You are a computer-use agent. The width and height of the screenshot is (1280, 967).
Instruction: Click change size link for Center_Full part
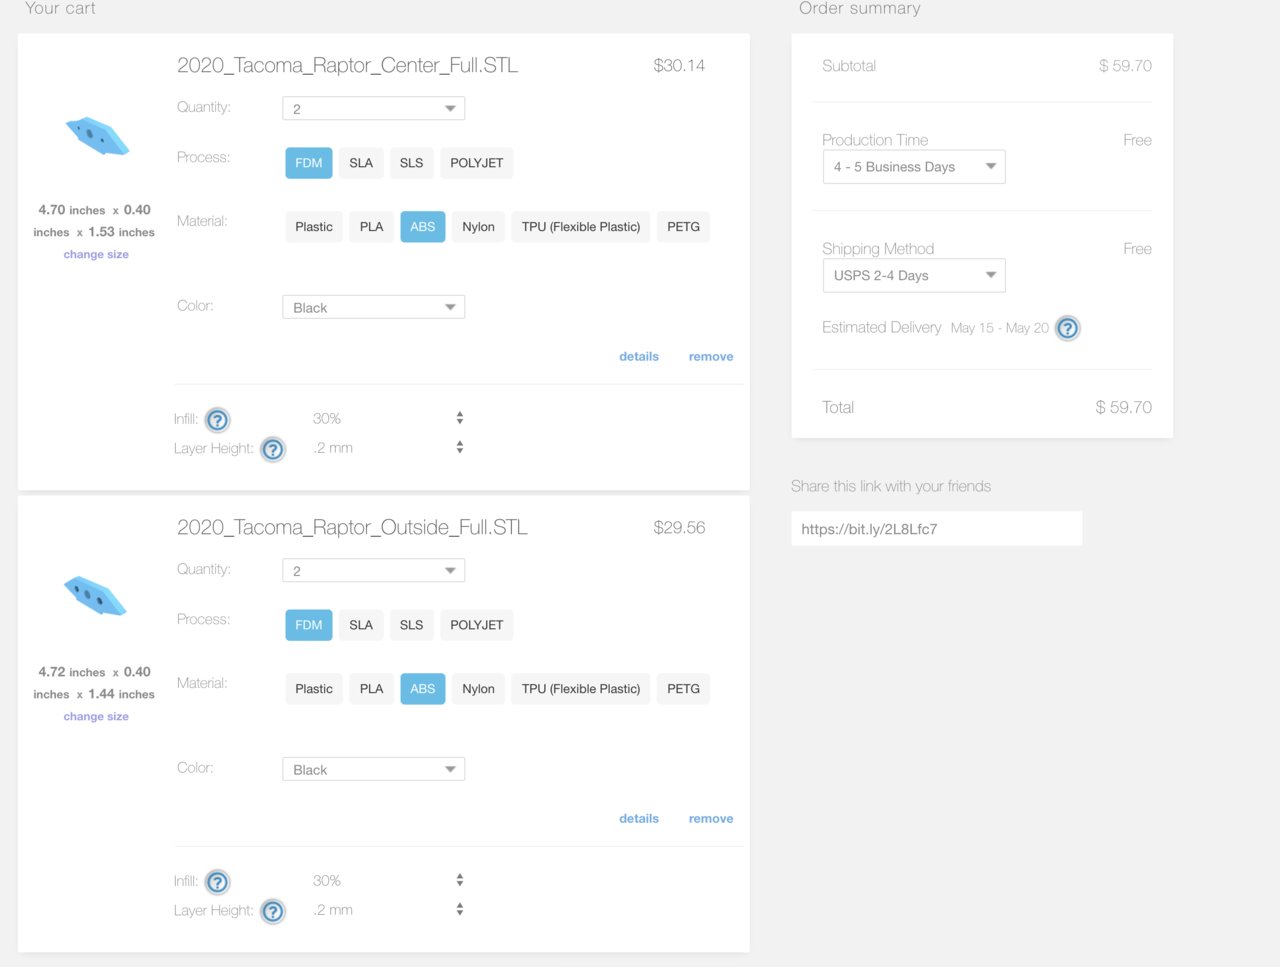tap(96, 254)
